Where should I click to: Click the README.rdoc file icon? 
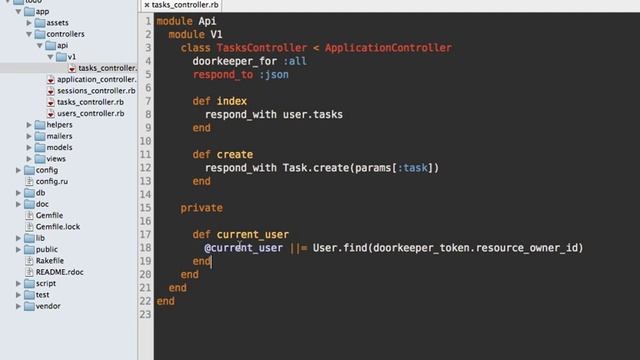point(29,272)
